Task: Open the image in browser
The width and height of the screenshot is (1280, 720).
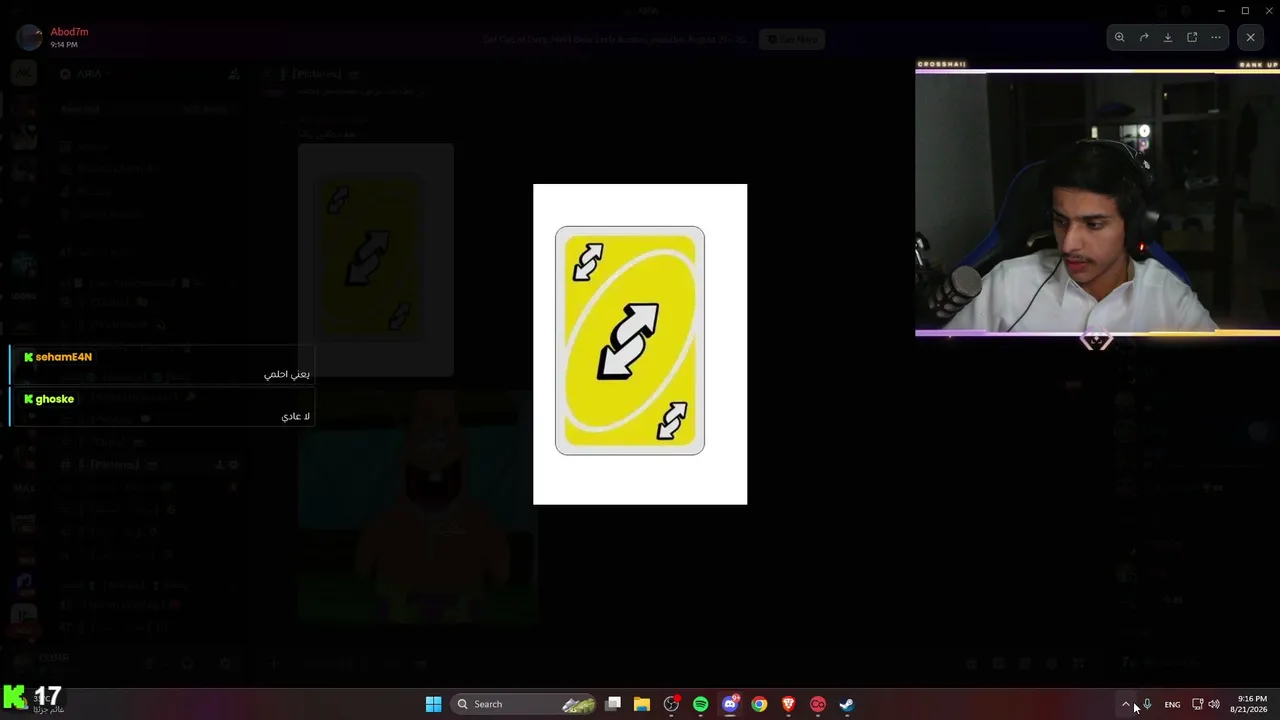Action: click(x=1192, y=38)
